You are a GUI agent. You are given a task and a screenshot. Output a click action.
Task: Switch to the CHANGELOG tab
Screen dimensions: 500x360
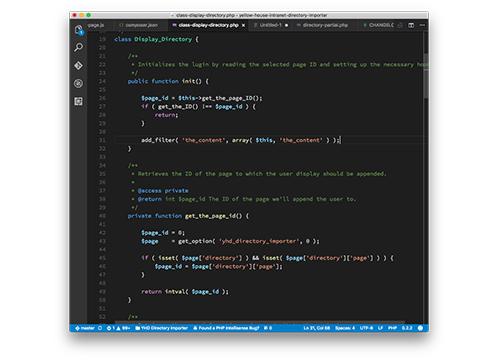click(379, 25)
